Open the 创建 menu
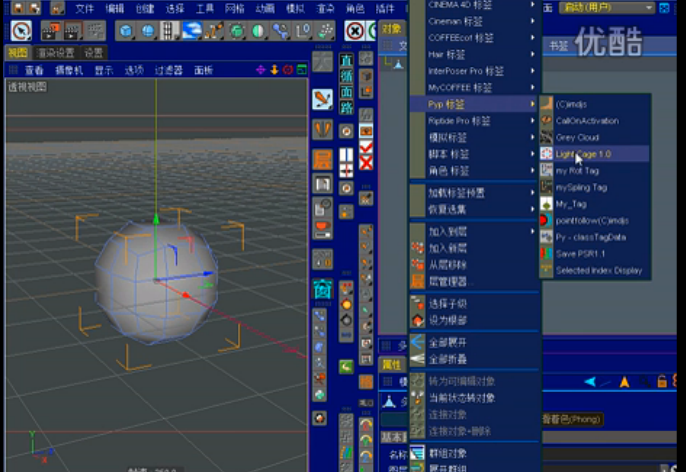The image size is (686, 472). [145, 8]
